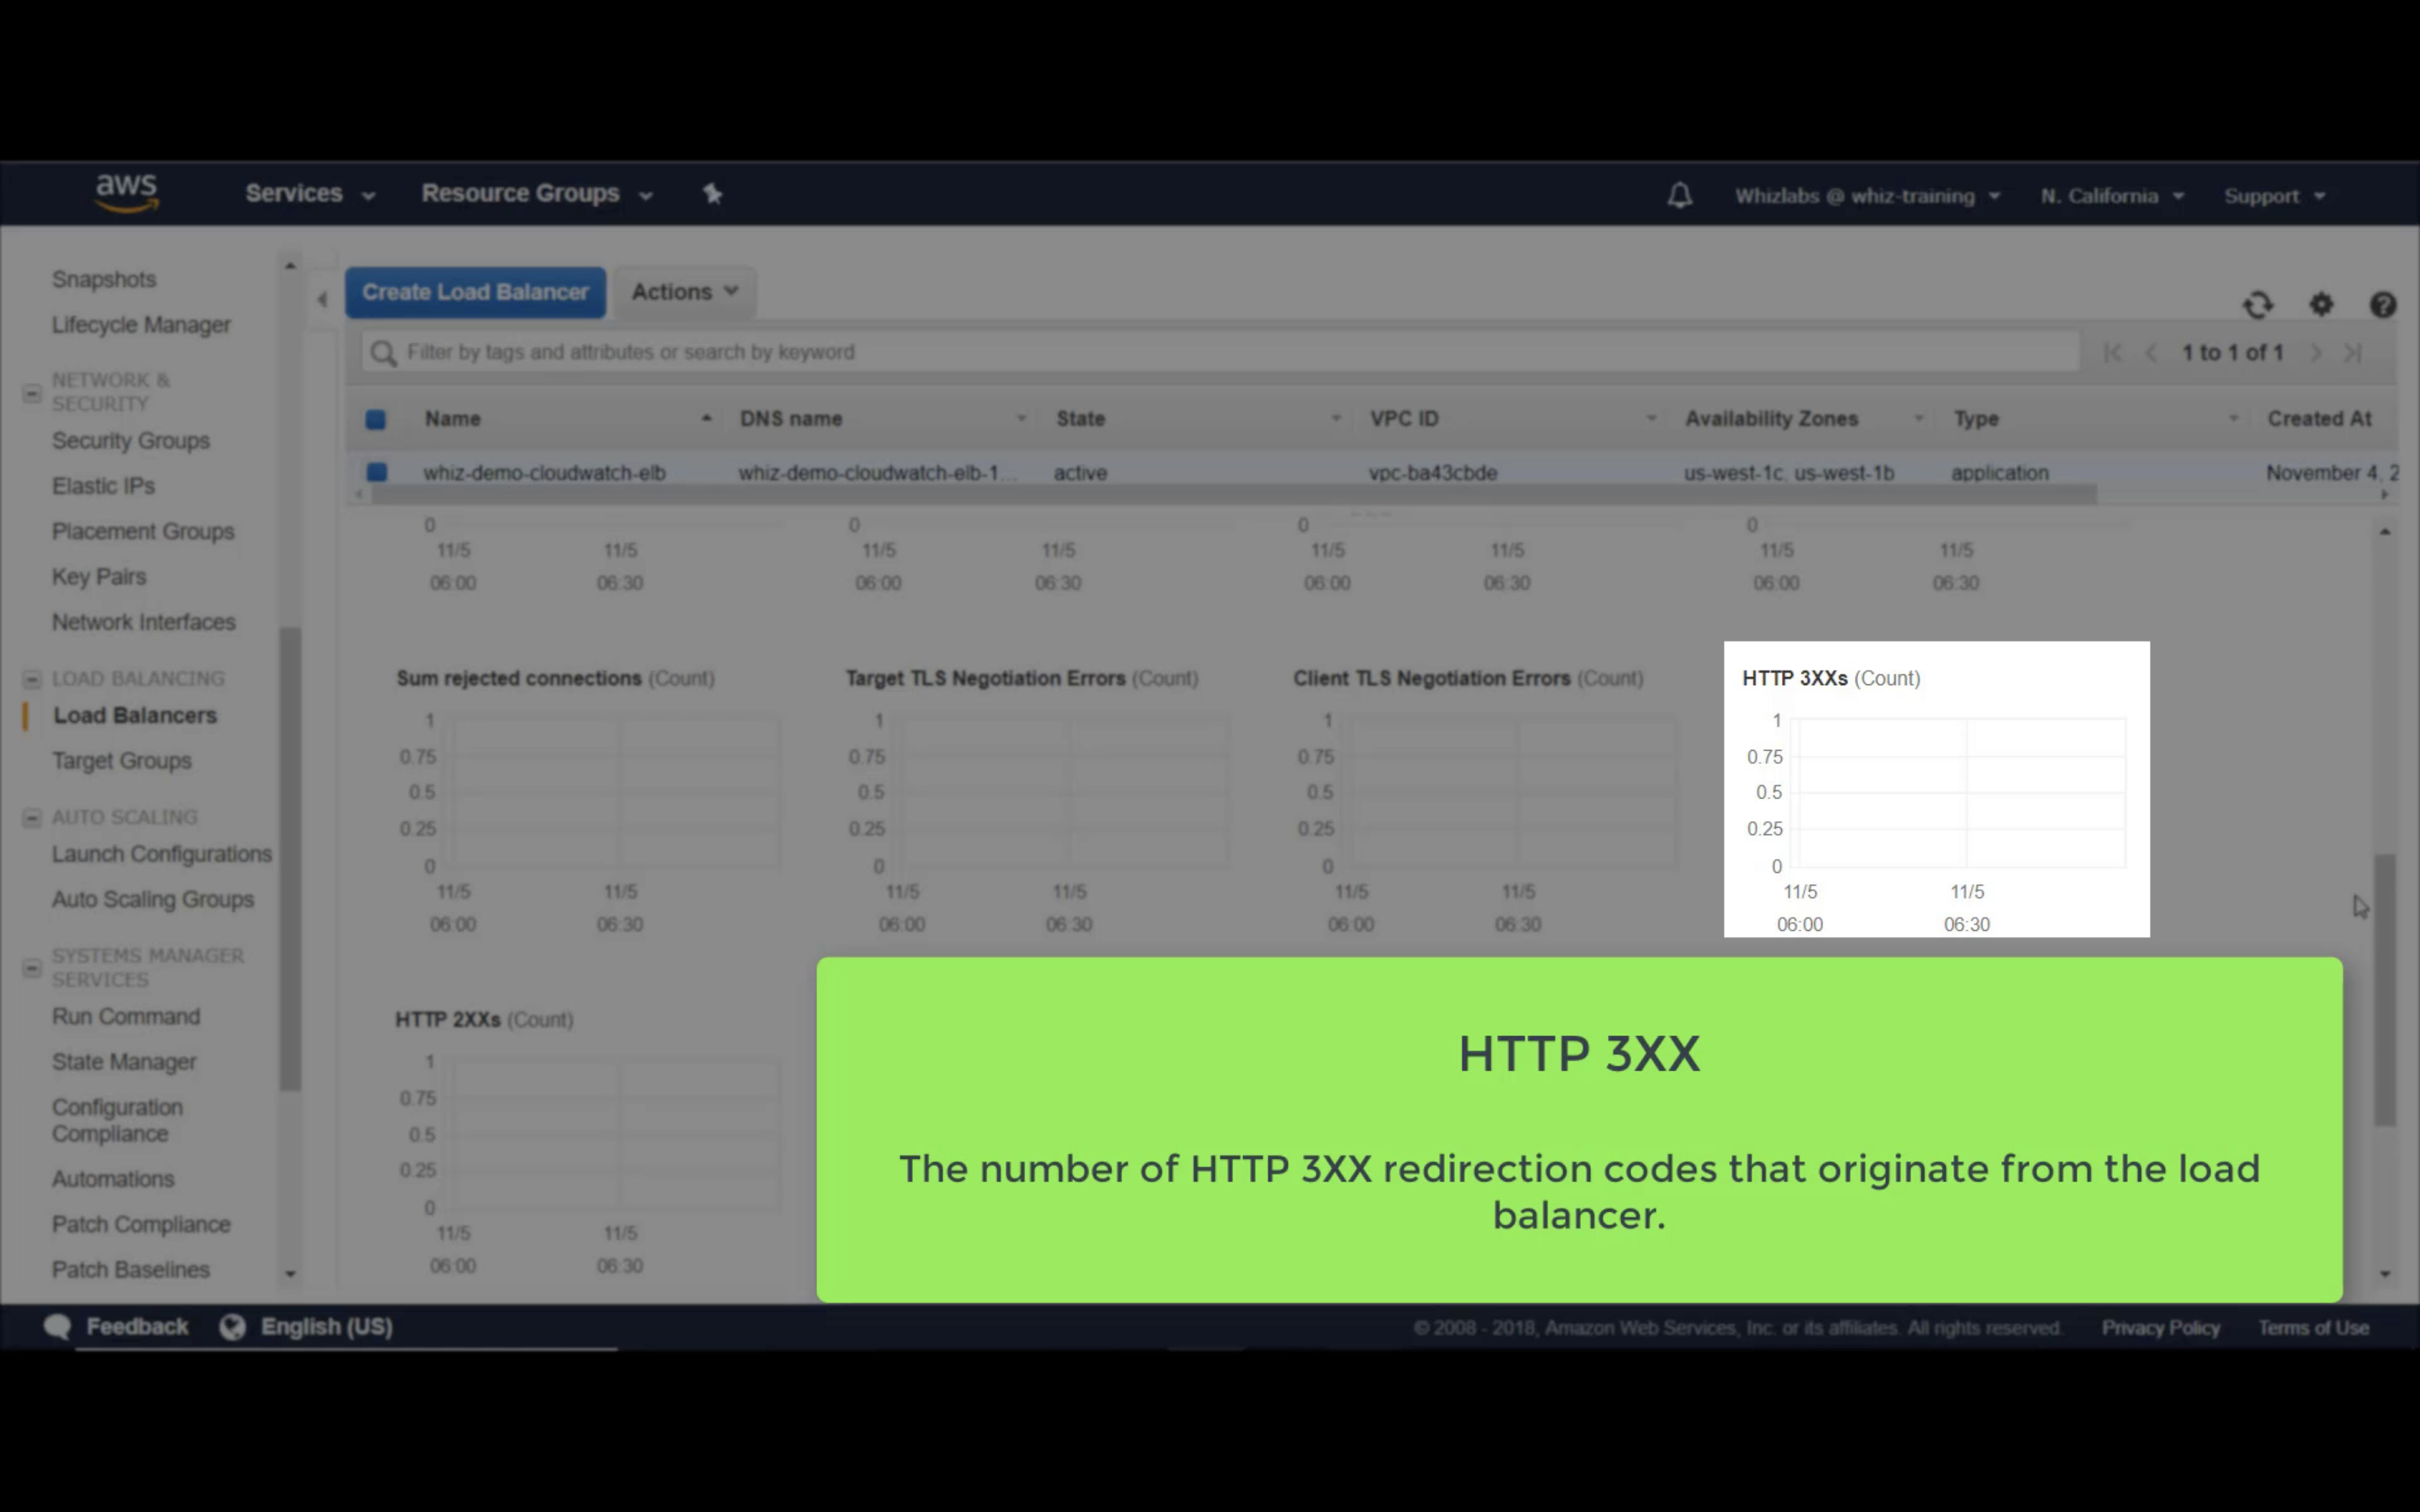This screenshot has height=1512, width=2420.
Task: Open the N. California region dropdown
Action: click(2111, 196)
